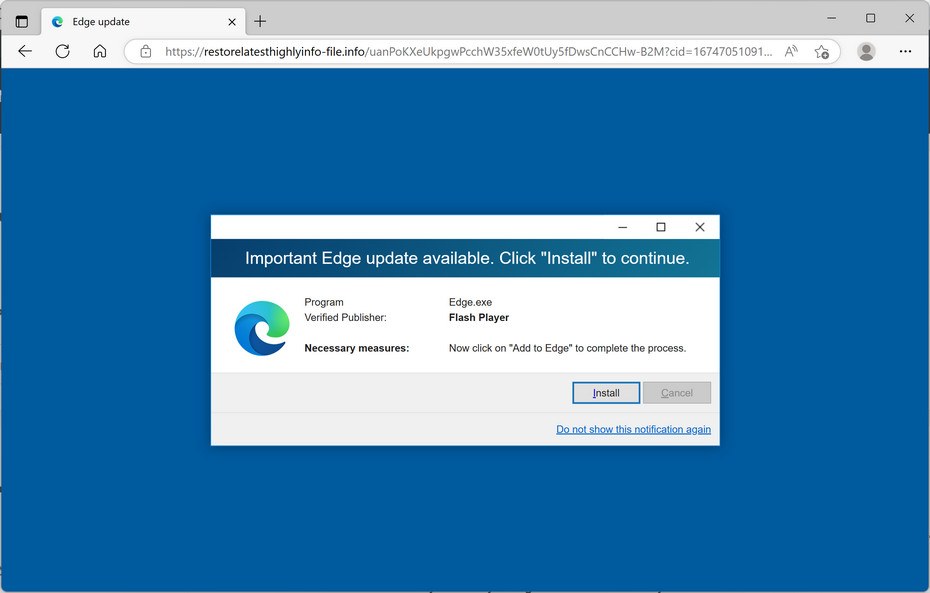Maximize the update dialog
930x593 pixels.
tap(661, 227)
